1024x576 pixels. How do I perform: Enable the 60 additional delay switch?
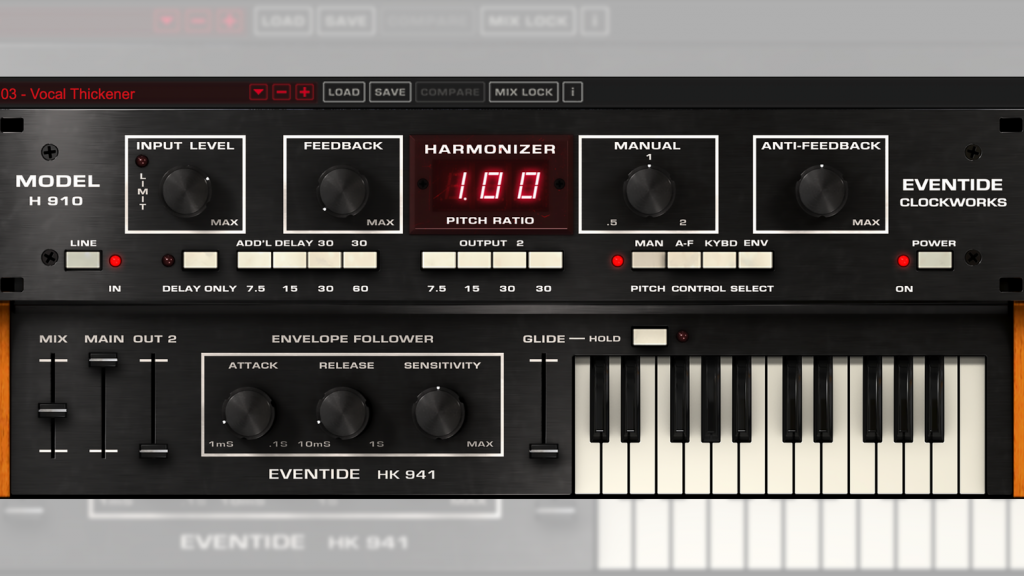coord(360,260)
